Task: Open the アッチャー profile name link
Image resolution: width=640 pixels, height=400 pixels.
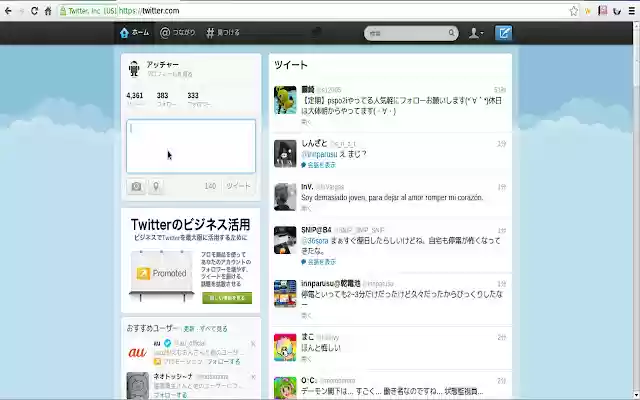Action: (162, 64)
